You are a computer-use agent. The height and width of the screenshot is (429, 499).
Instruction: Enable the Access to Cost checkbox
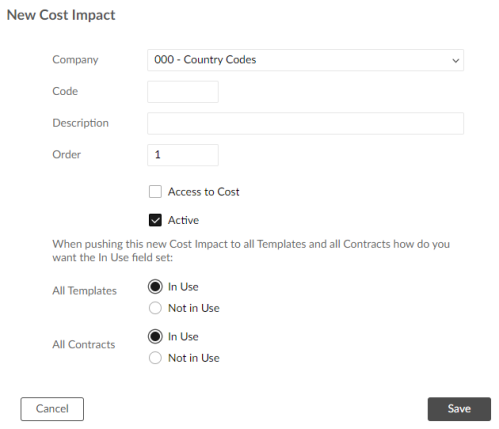point(155,192)
